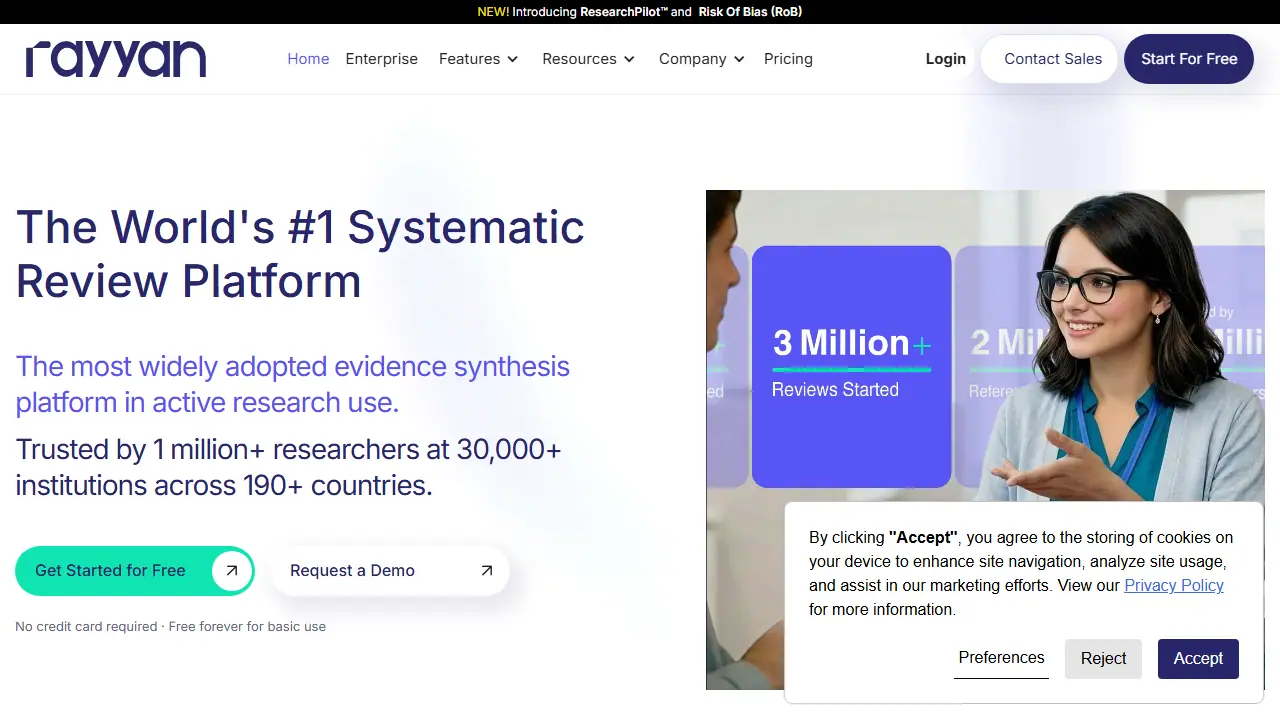Click "No credit card required" text
This screenshot has width=1280, height=720.
pyautogui.click(x=86, y=627)
